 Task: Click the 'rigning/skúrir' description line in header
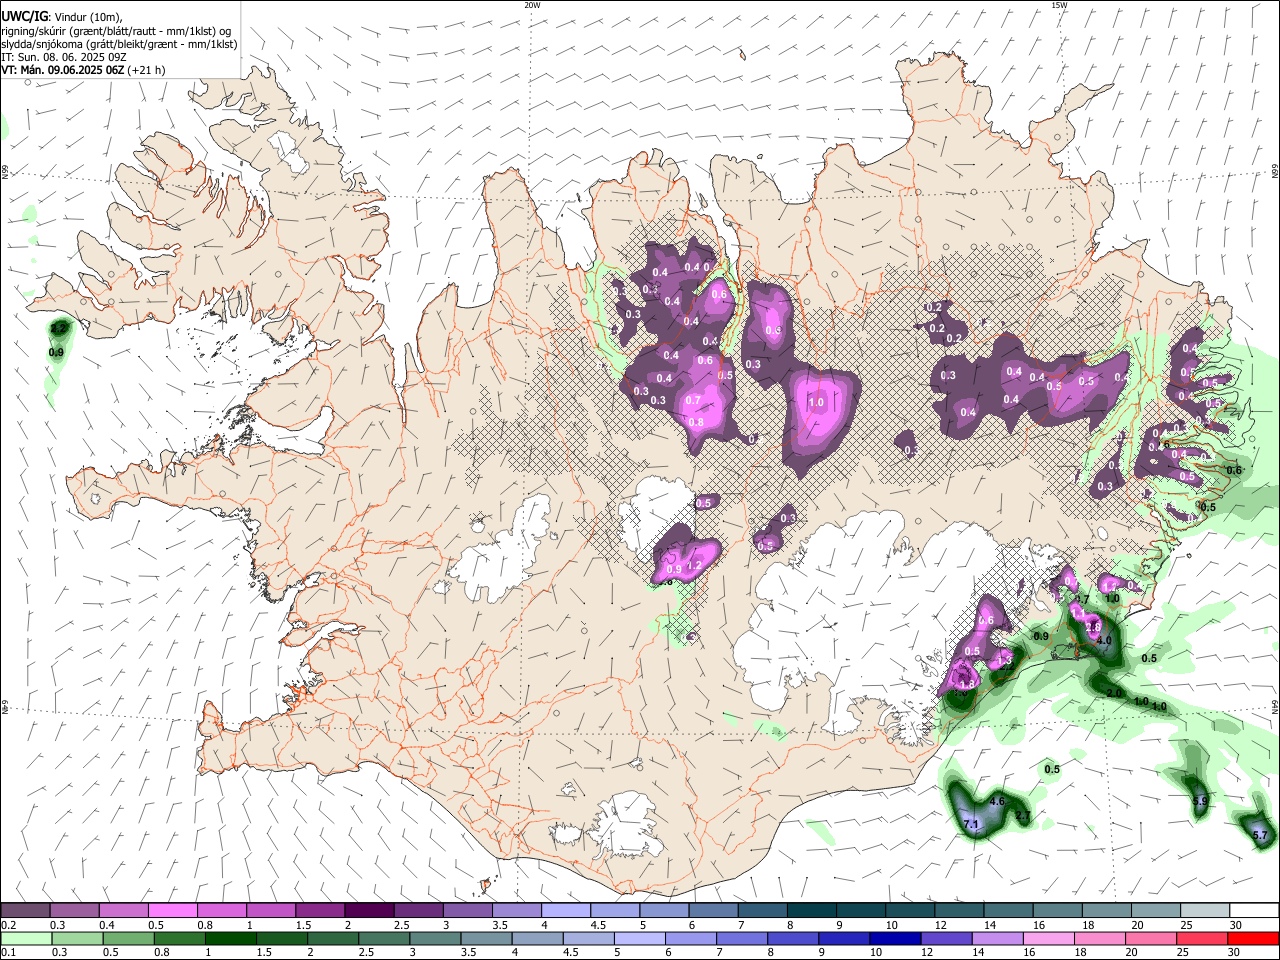116,30
